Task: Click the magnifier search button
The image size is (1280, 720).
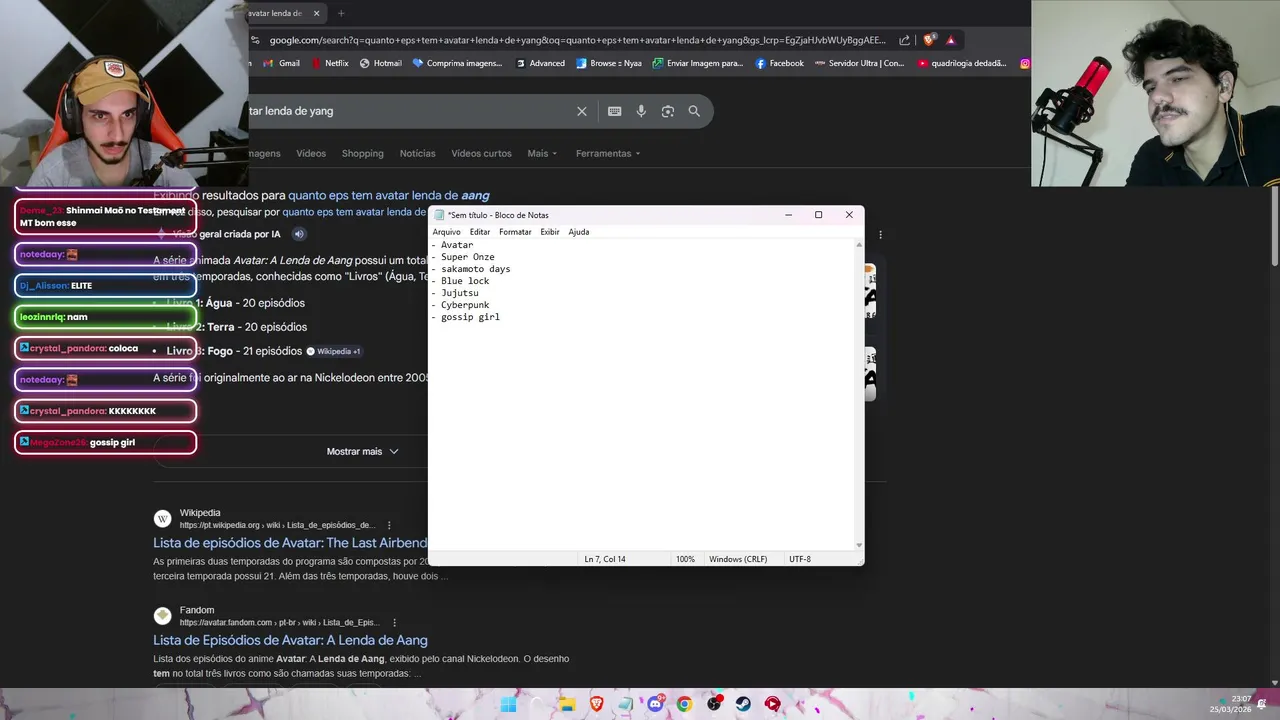Action: [x=694, y=111]
